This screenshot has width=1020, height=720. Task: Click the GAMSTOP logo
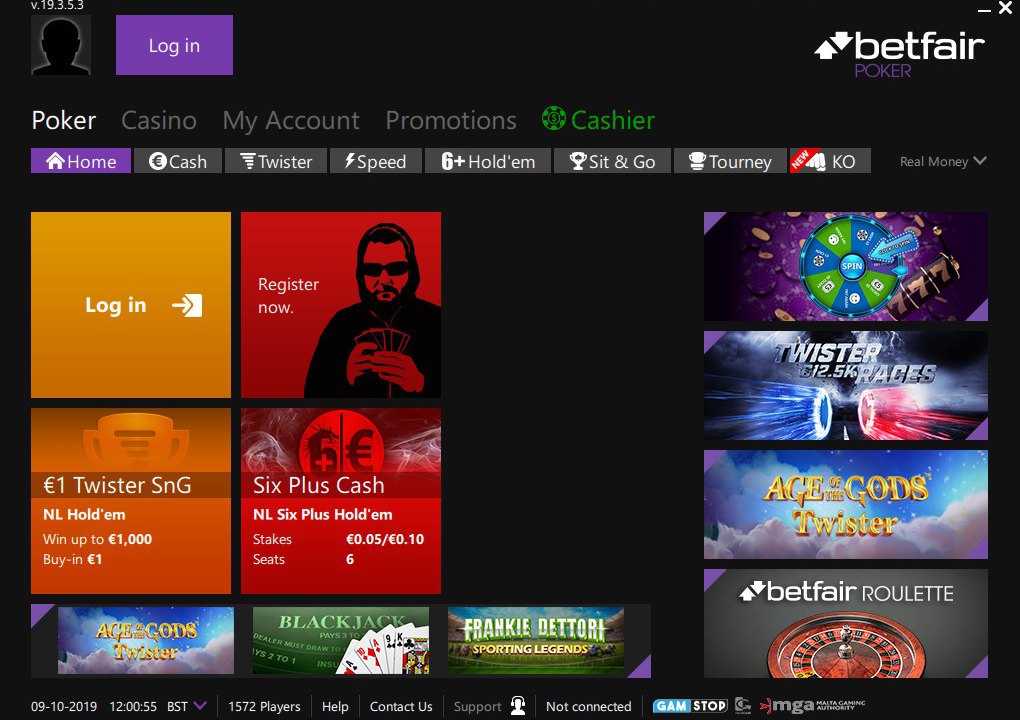point(690,706)
